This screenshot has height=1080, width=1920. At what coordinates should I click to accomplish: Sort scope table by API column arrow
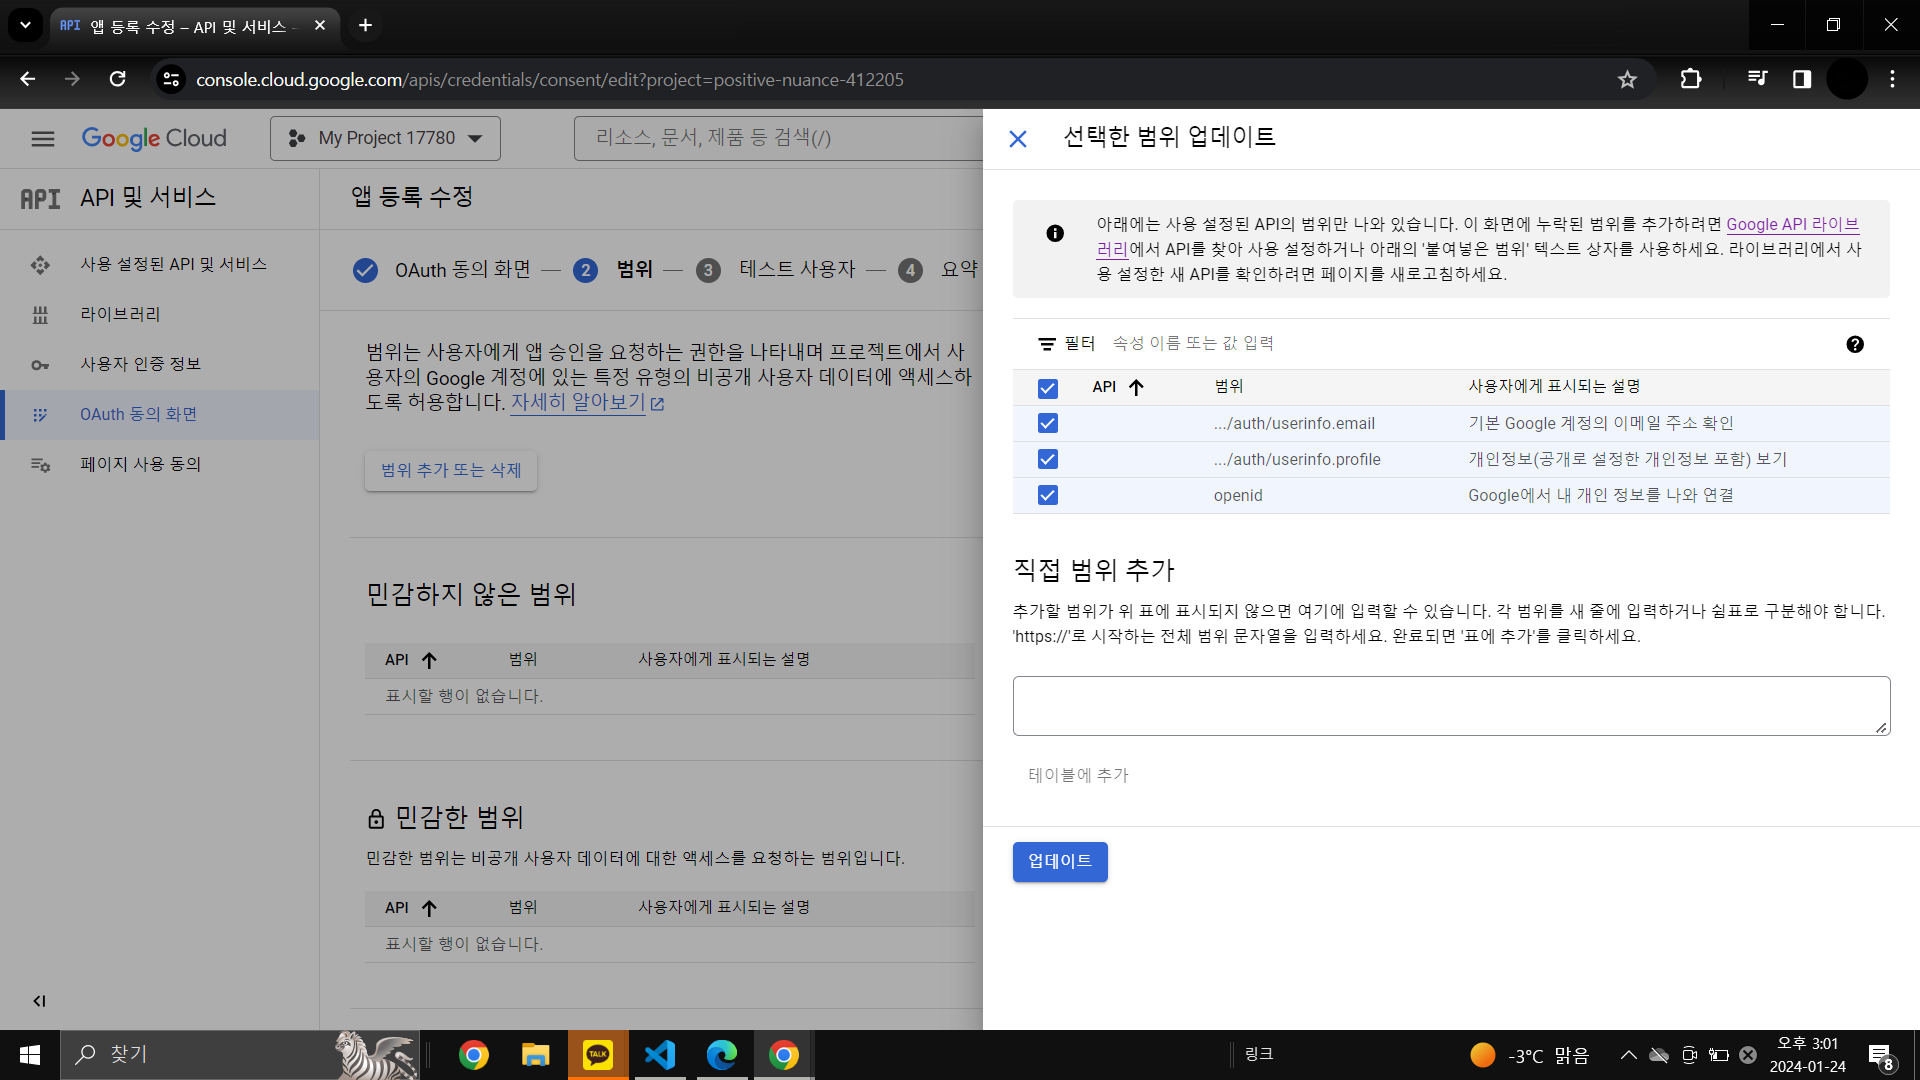(1136, 387)
